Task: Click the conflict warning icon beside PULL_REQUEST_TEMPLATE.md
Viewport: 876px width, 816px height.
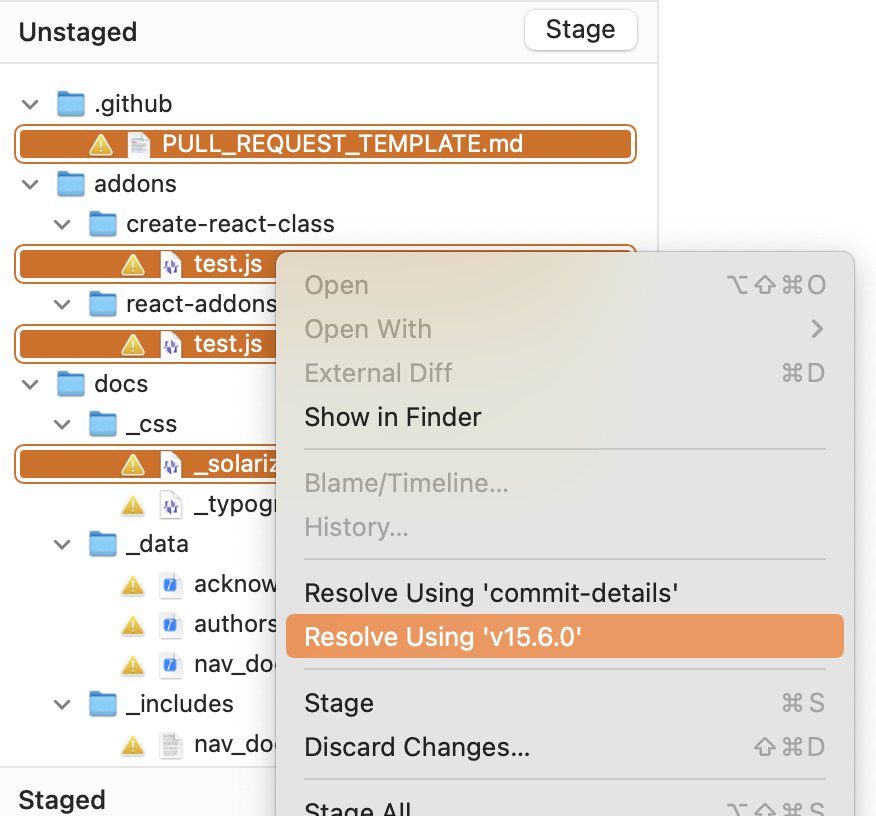Action: pyautogui.click(x=99, y=143)
